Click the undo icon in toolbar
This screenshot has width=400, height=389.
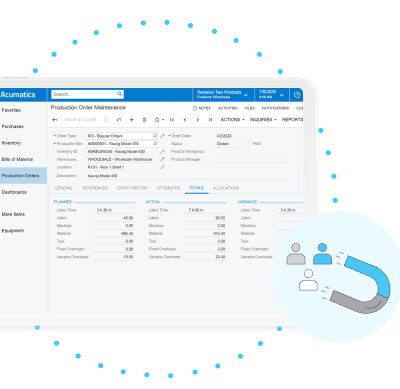(x=119, y=120)
